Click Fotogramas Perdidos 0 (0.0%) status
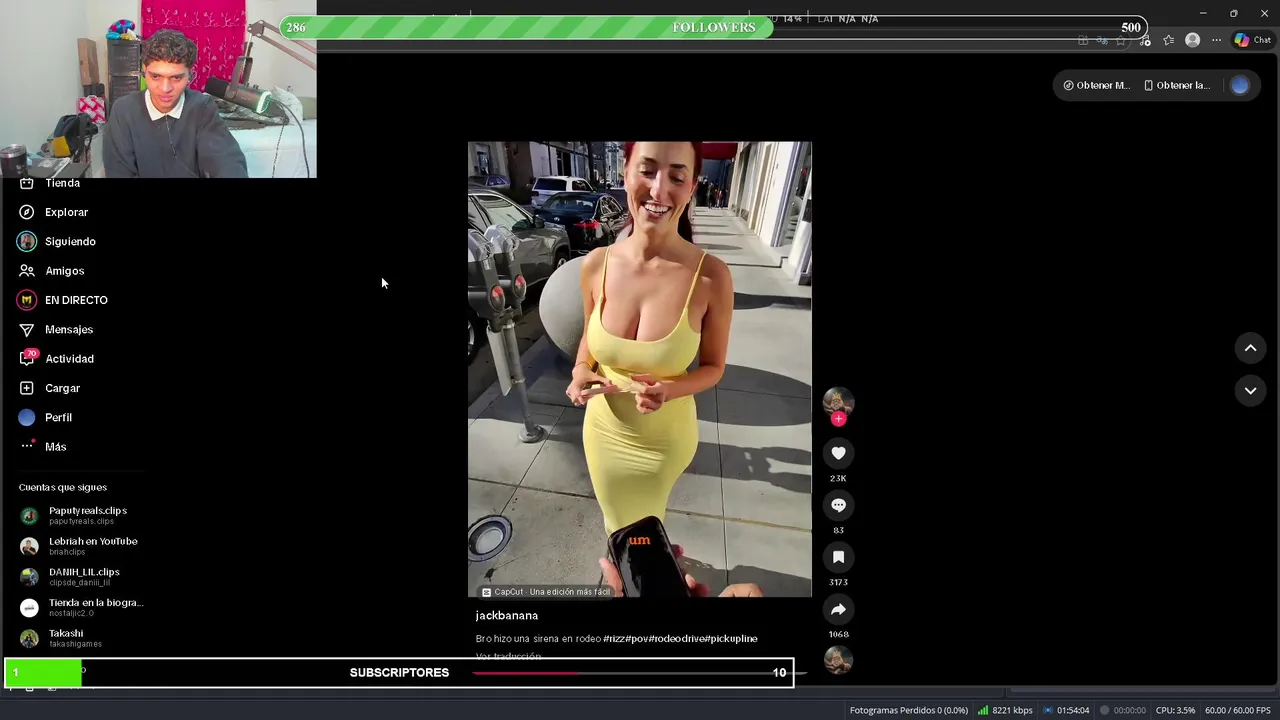 point(909,710)
